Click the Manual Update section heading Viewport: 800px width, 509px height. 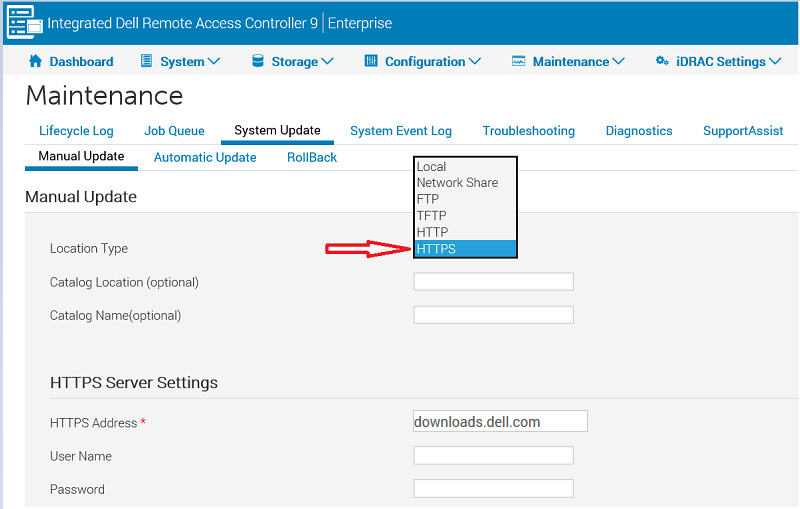pos(81,197)
